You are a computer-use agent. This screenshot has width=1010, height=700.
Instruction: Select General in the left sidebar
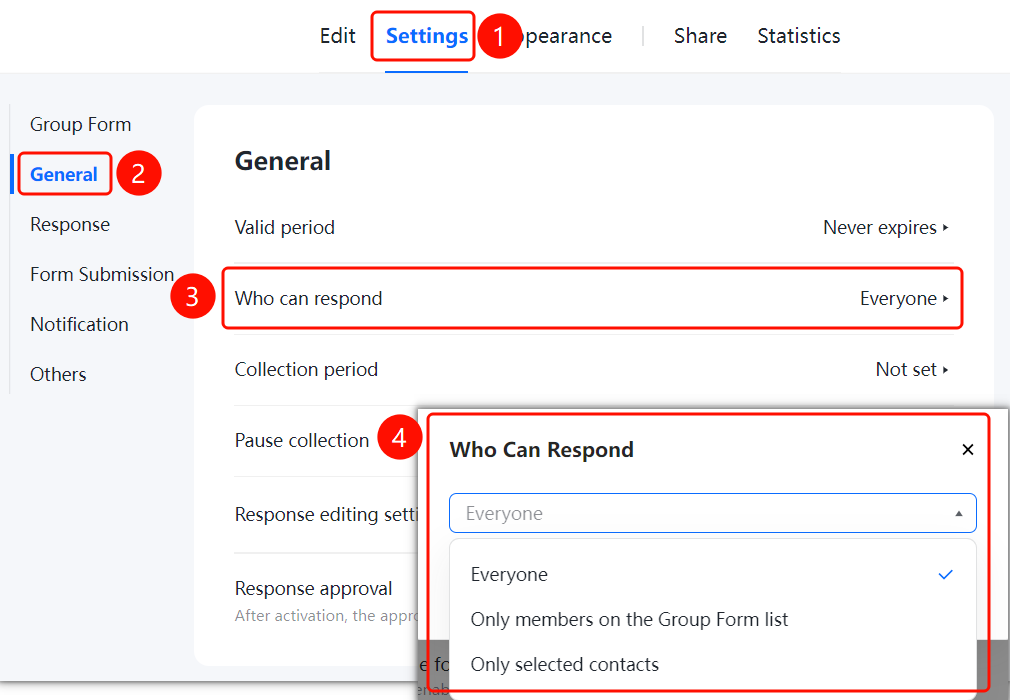point(64,174)
